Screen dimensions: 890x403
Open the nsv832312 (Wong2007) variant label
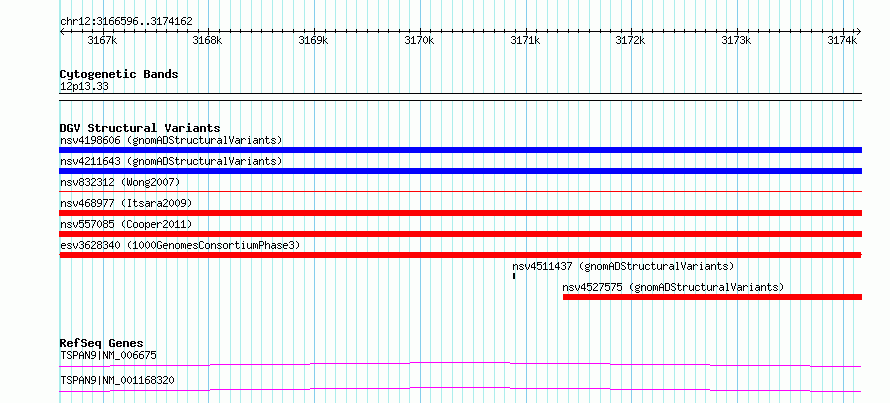coord(120,182)
